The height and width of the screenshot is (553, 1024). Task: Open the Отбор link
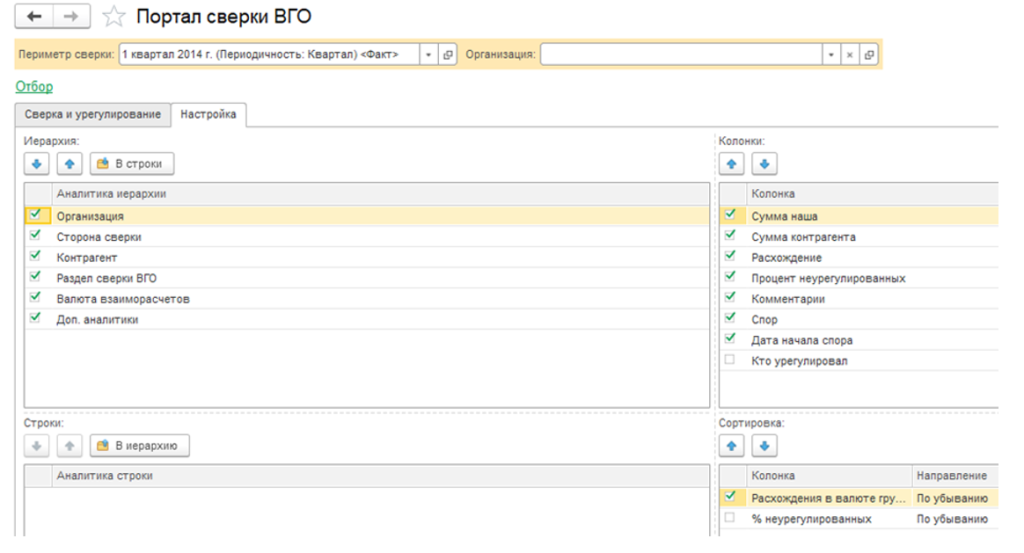coord(34,87)
